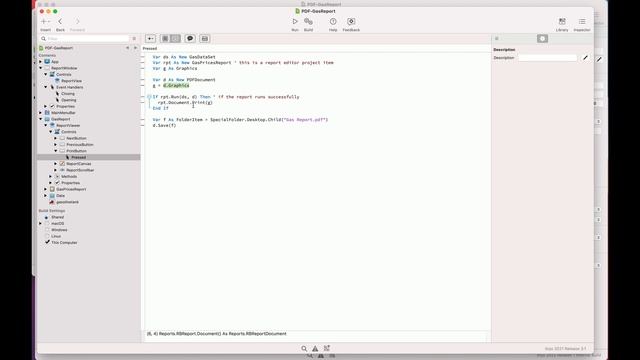This screenshot has width=640, height=360.
Task: Switch to the second highlighted Inspector tab icon
Action: tap(542, 38)
